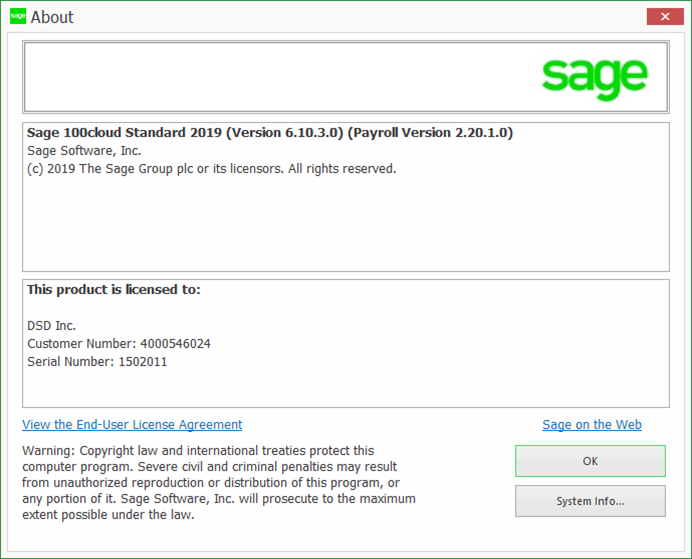Click the 2019 copyright notice line
This screenshot has width=692, height=559.
(x=212, y=169)
